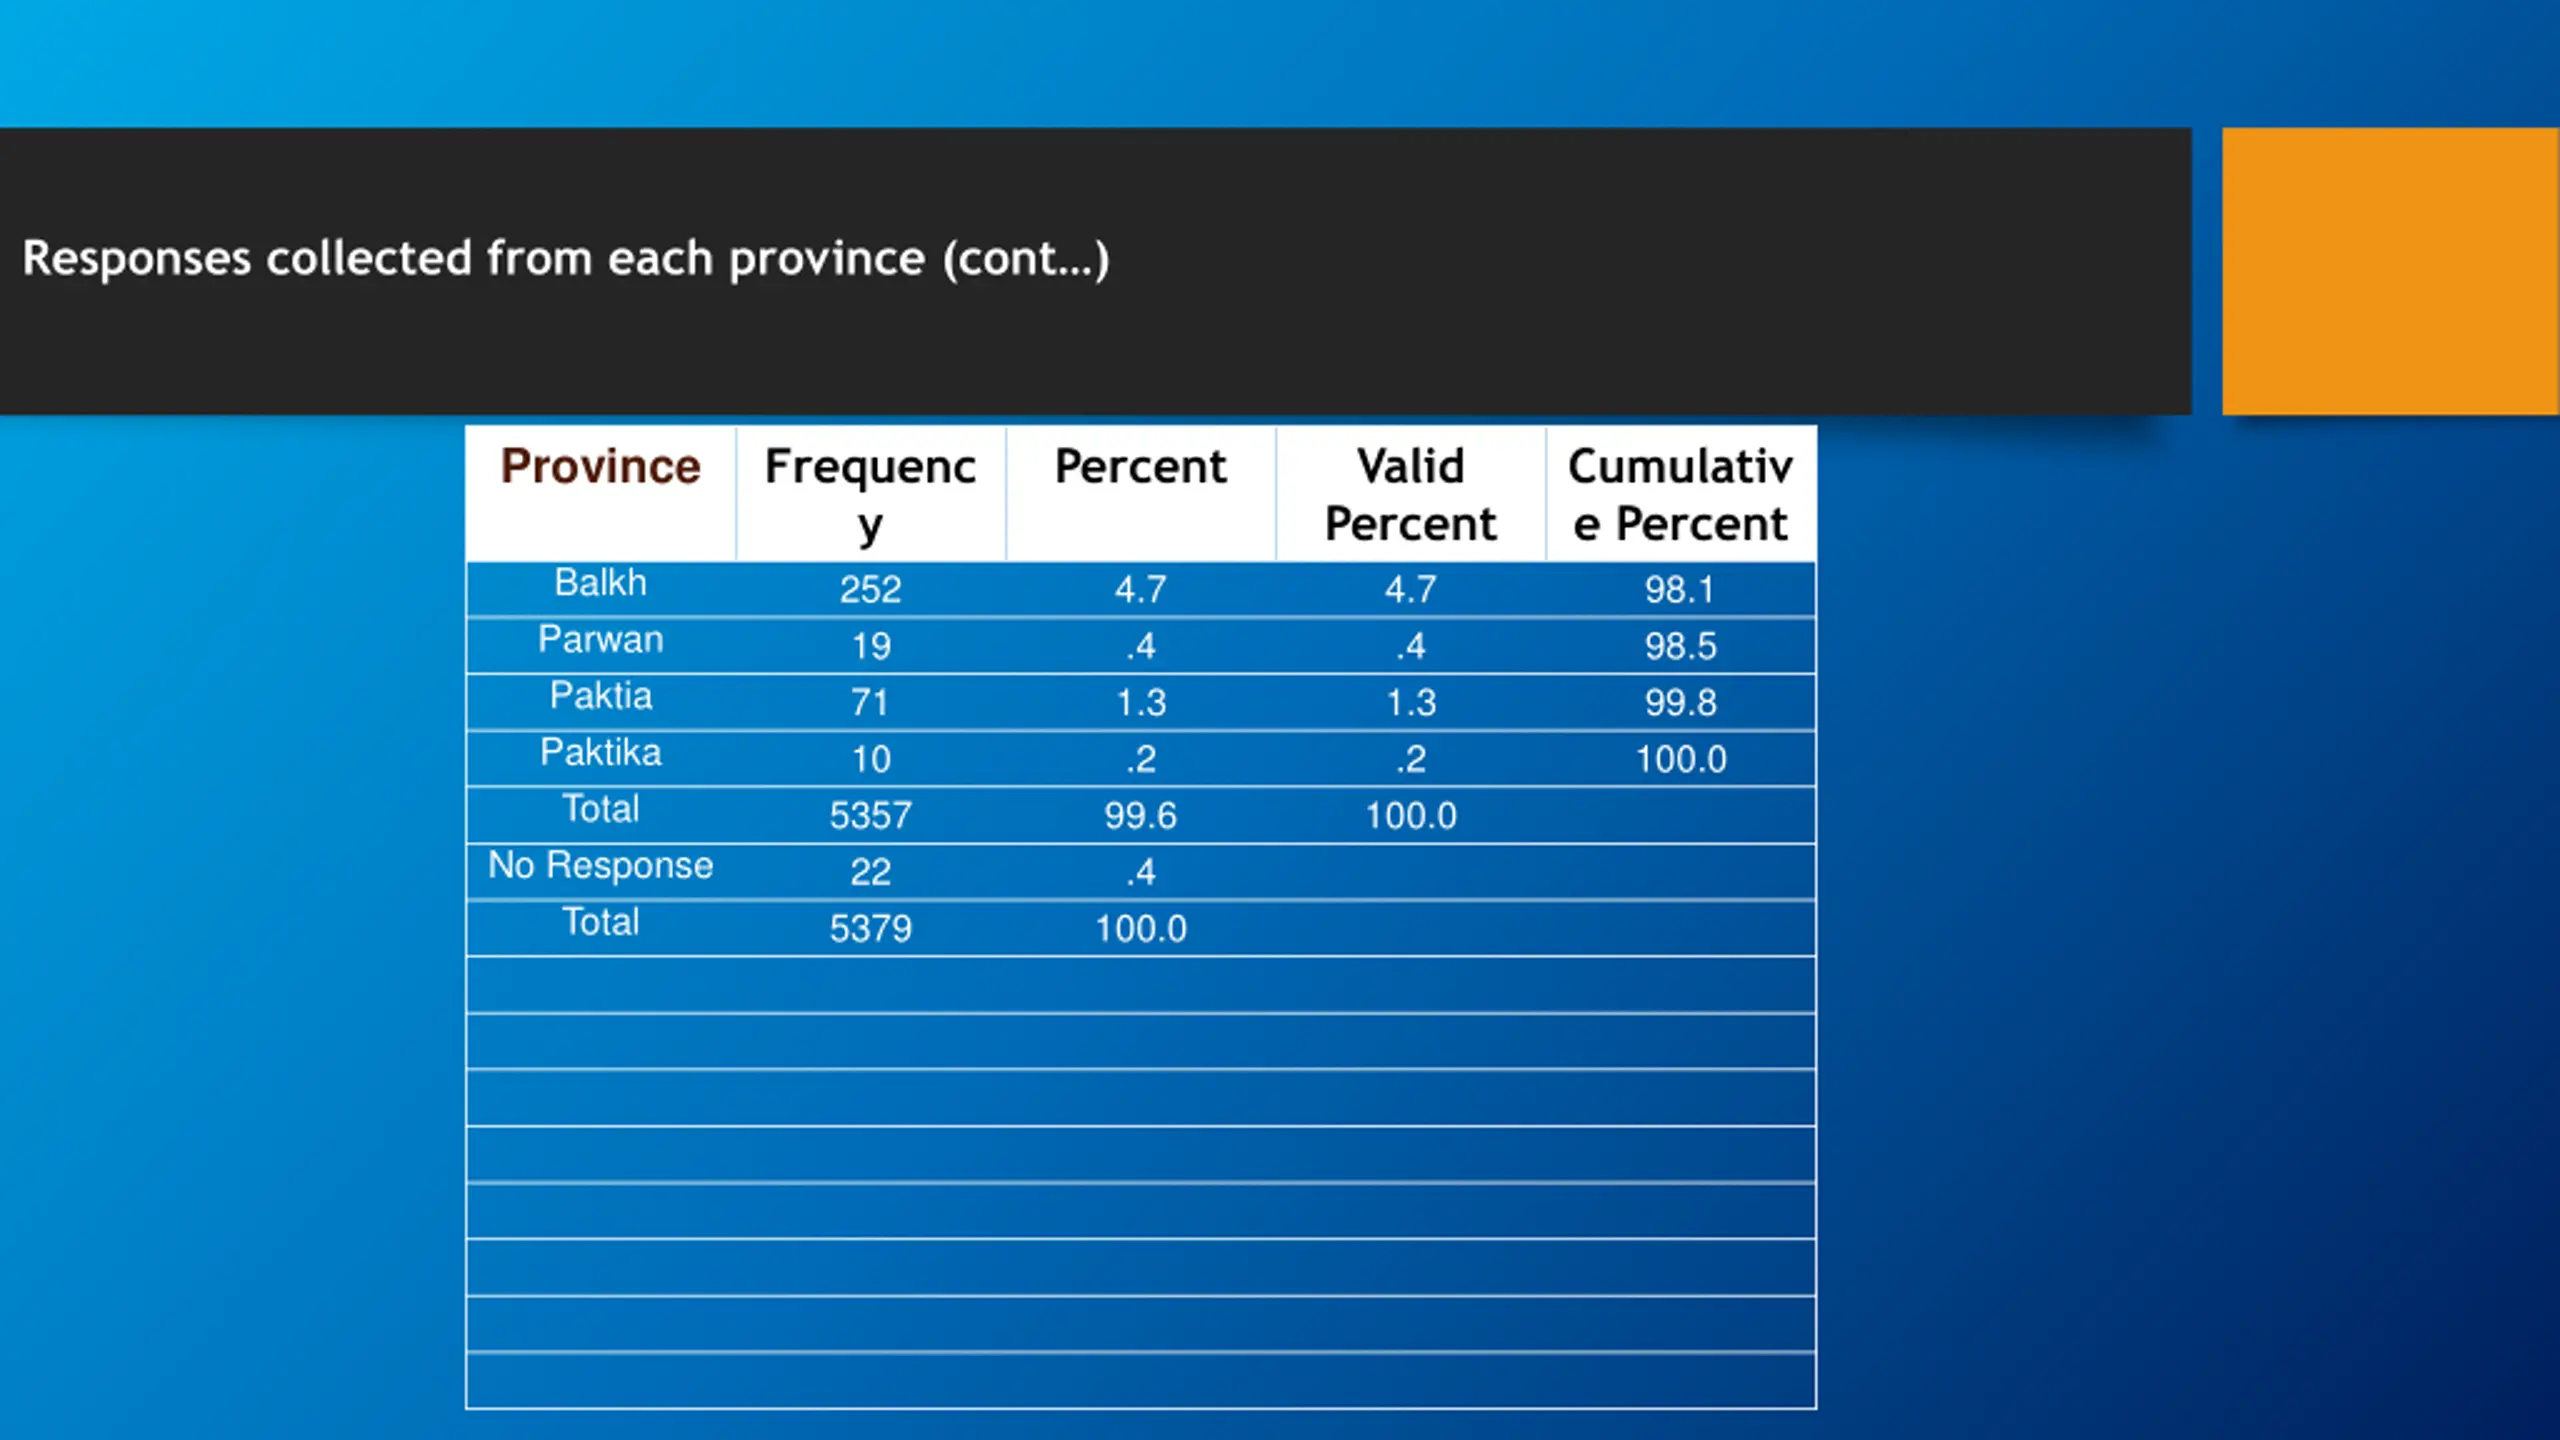The height and width of the screenshot is (1440, 2560).
Task: Click the Percent column header
Action: 1140,466
